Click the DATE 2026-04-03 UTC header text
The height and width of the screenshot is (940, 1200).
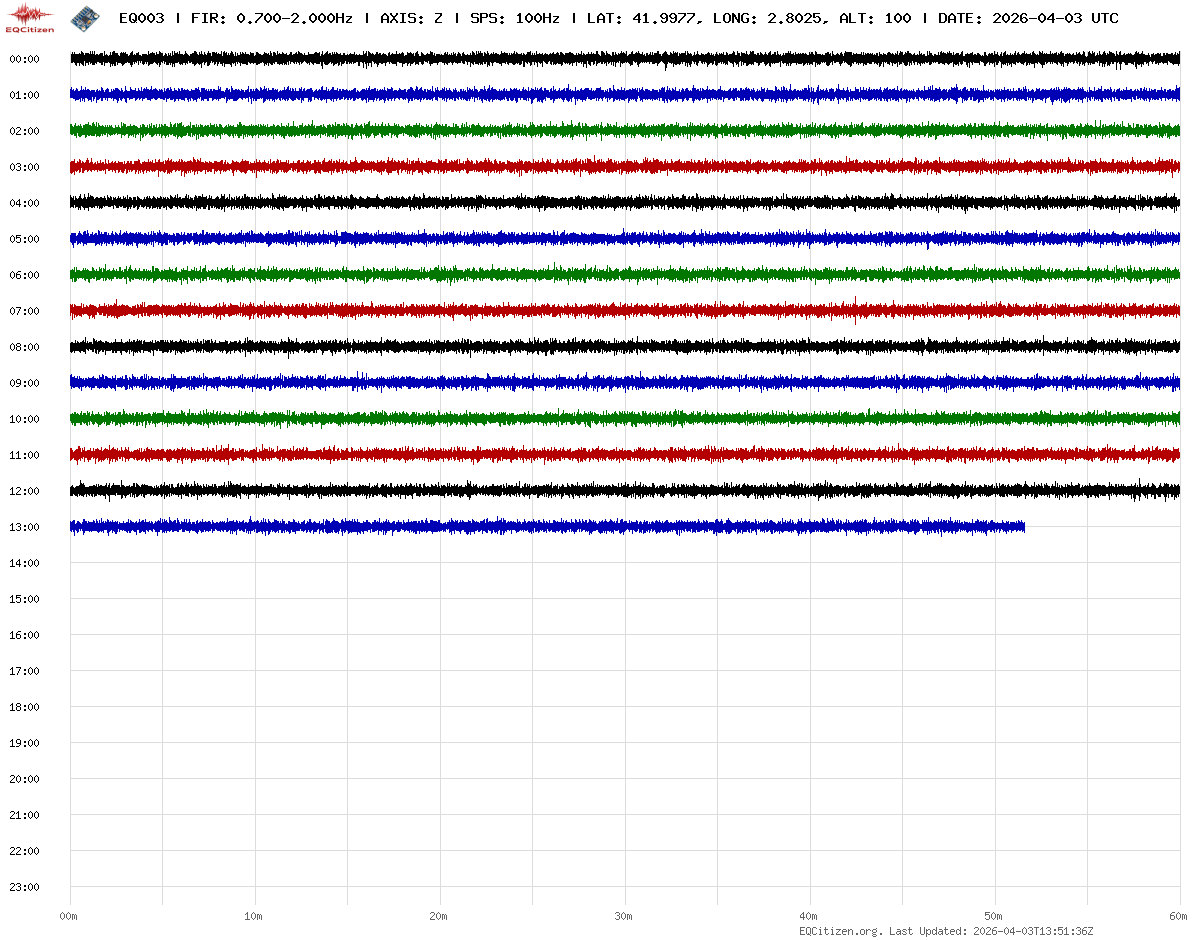click(x=1028, y=19)
